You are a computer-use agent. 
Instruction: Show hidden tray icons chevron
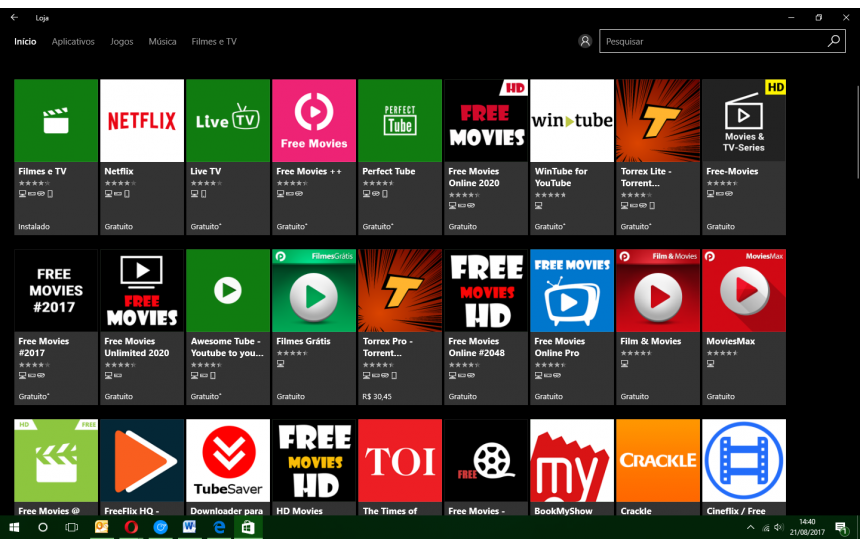coord(750,527)
